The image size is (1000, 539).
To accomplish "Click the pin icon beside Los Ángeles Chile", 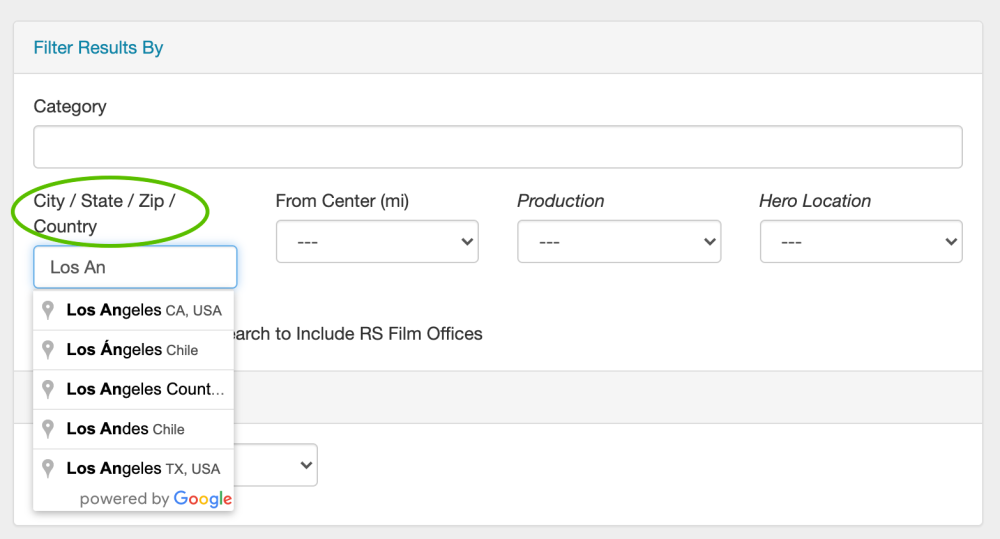I will (47, 350).
